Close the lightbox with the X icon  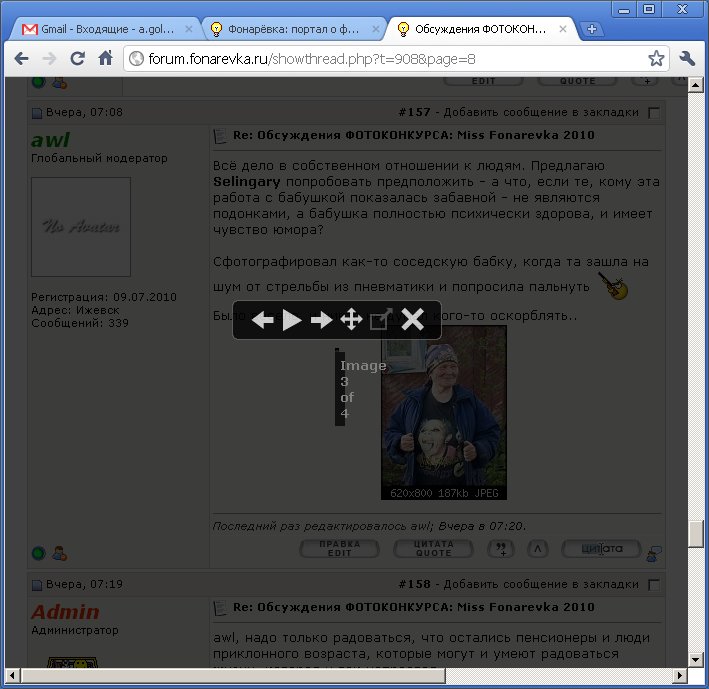click(412, 319)
